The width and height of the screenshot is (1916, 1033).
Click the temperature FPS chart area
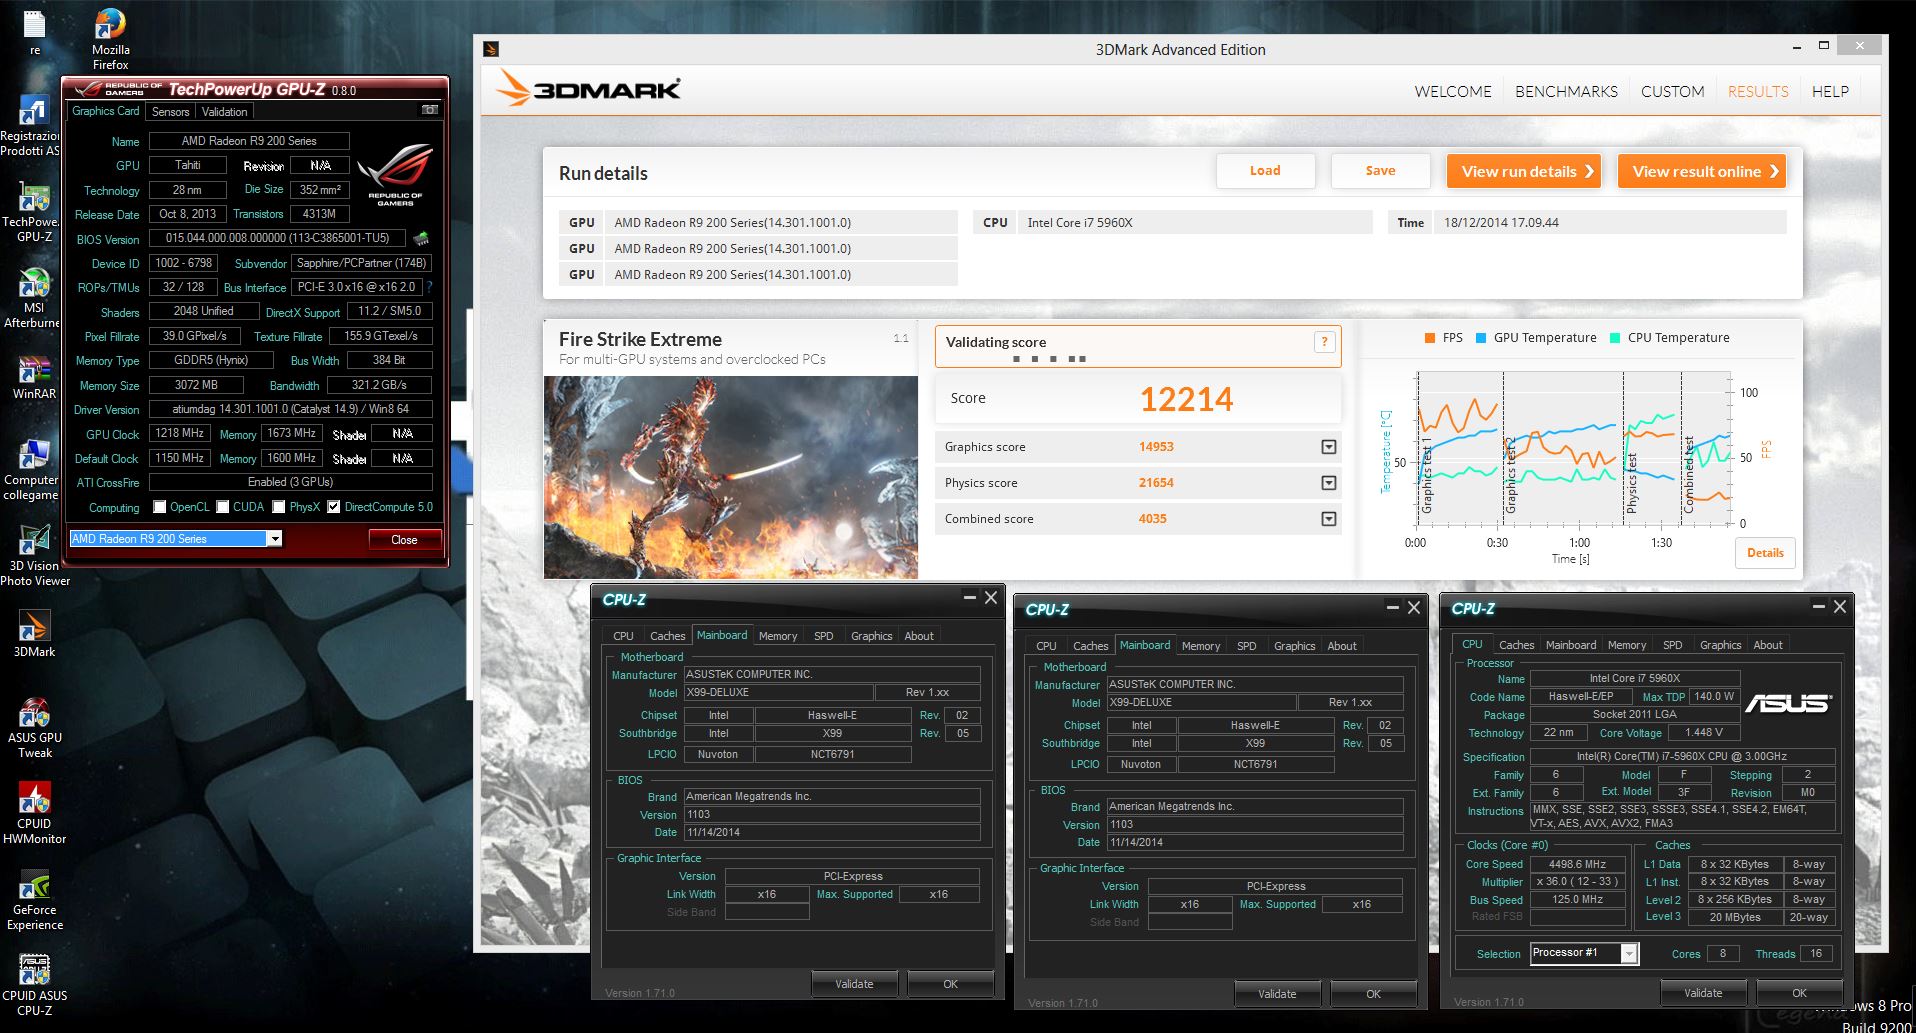(1574, 448)
